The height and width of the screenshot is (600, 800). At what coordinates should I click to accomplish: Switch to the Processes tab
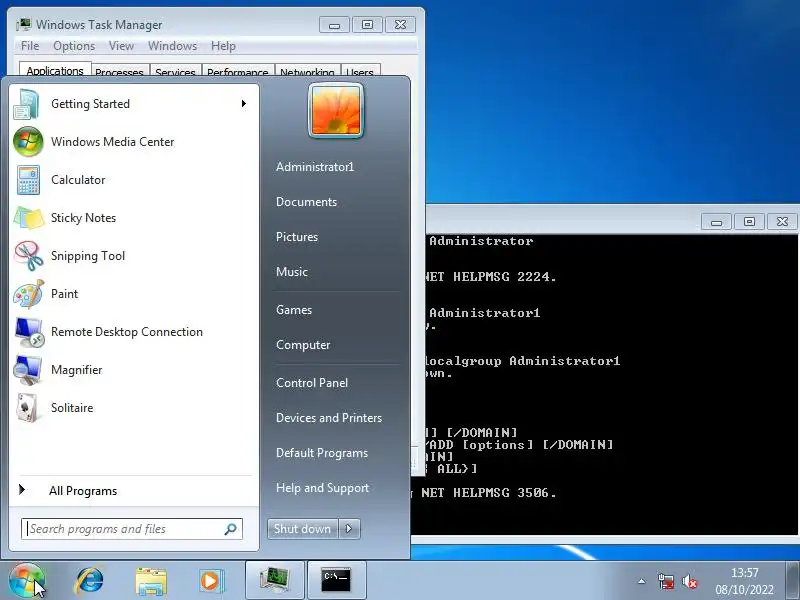tap(119, 71)
